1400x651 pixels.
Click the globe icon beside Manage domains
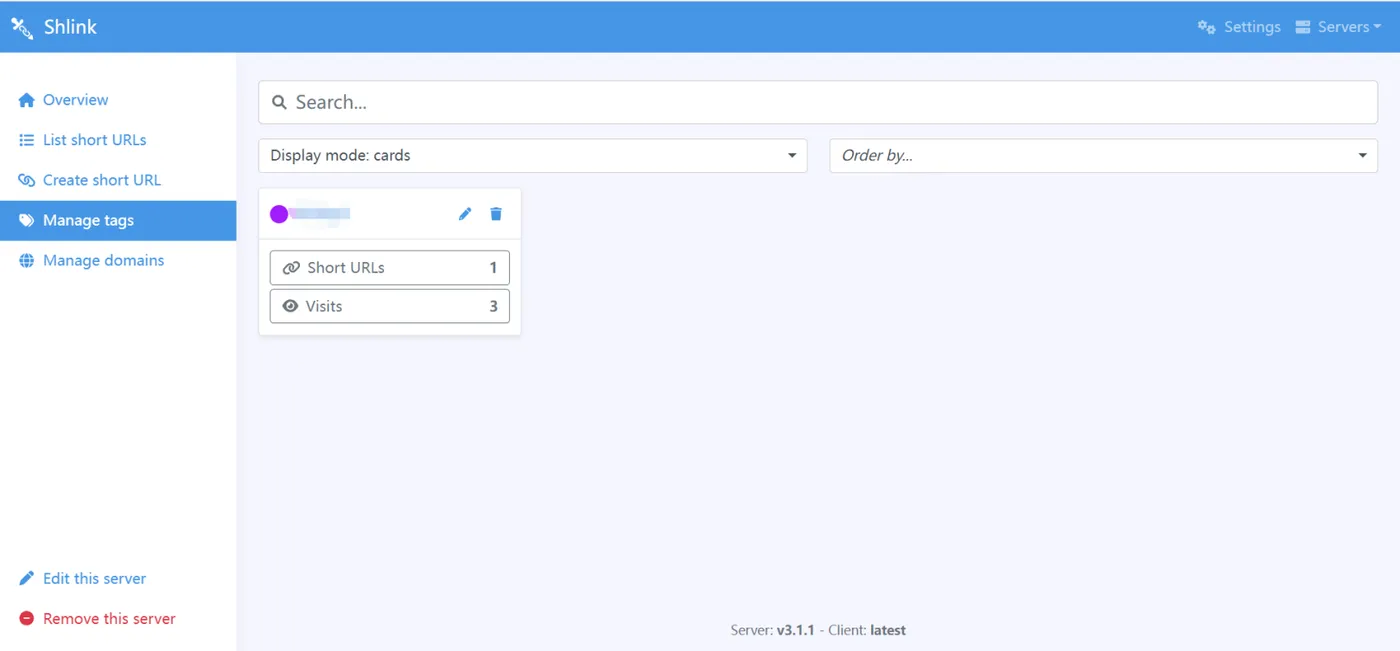[x=27, y=260]
